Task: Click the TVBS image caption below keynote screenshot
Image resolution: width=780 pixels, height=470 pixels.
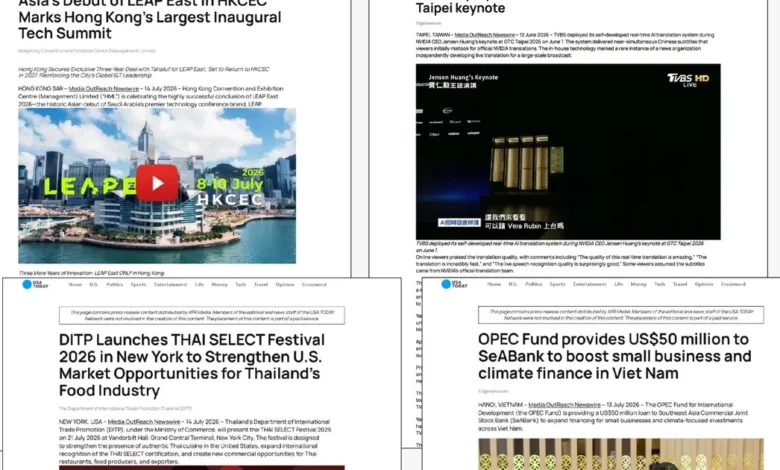Action: [560, 247]
